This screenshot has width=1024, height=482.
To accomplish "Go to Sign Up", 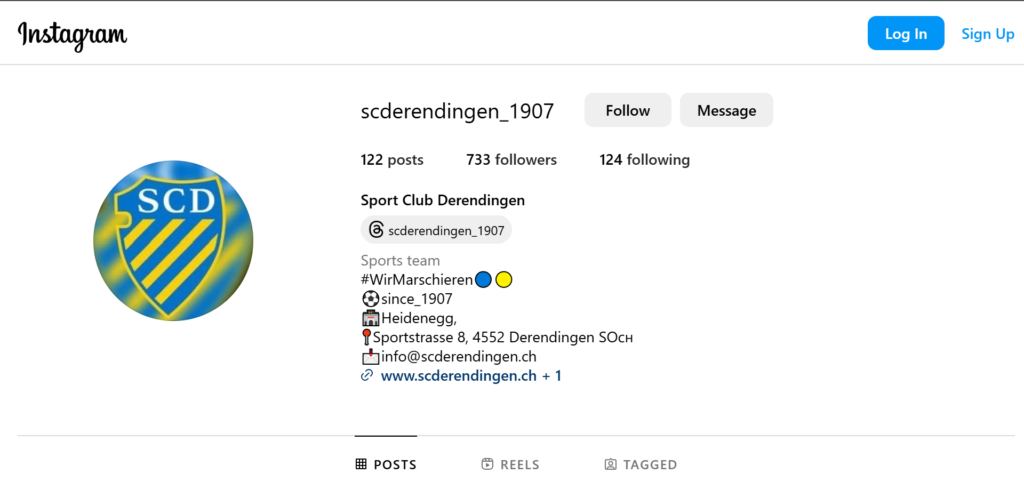I will [x=988, y=34].
